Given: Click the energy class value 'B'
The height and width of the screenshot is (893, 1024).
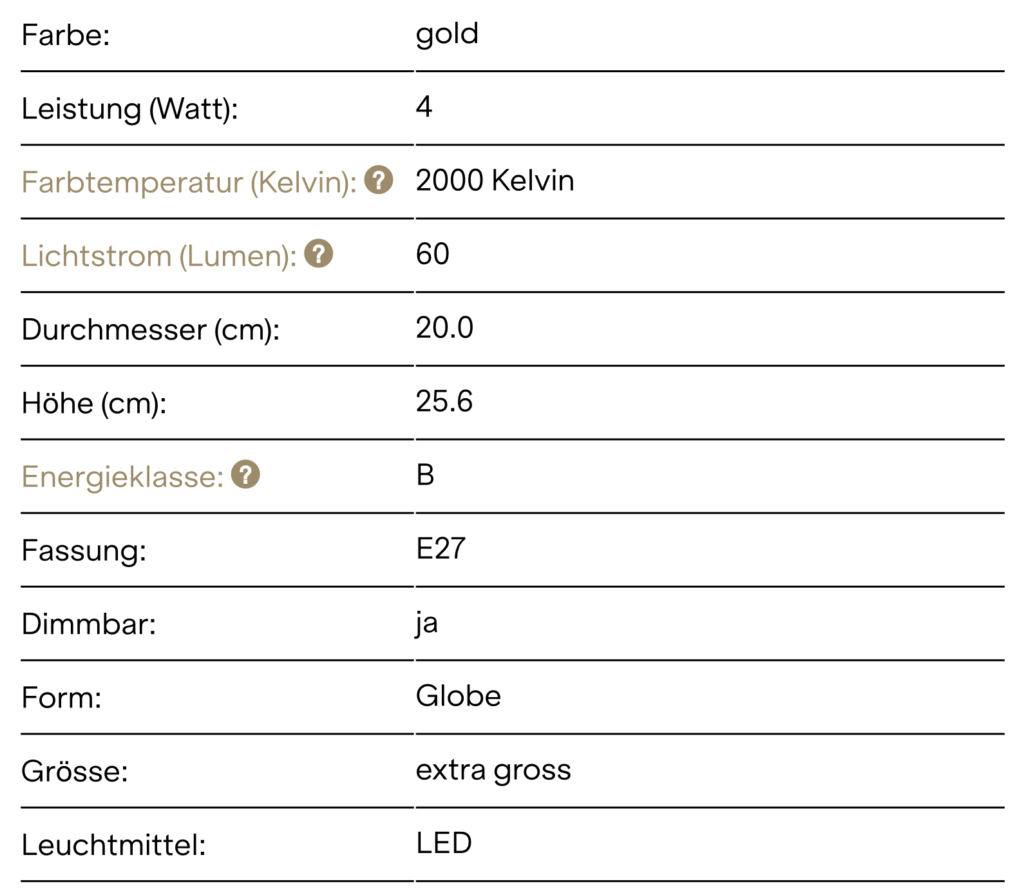Looking at the screenshot, I should 425,475.
